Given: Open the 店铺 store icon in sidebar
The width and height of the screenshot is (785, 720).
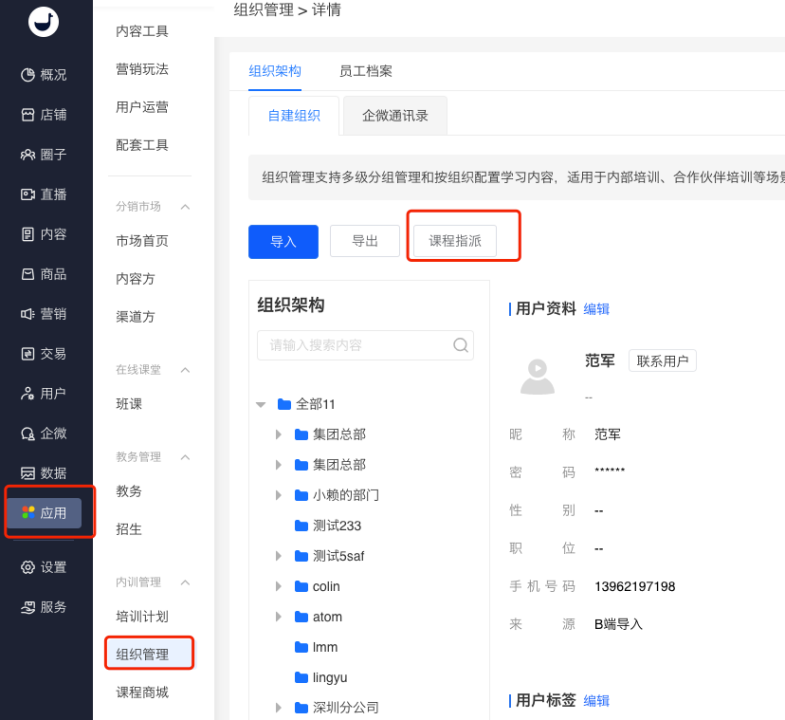Looking at the screenshot, I should point(28,115).
